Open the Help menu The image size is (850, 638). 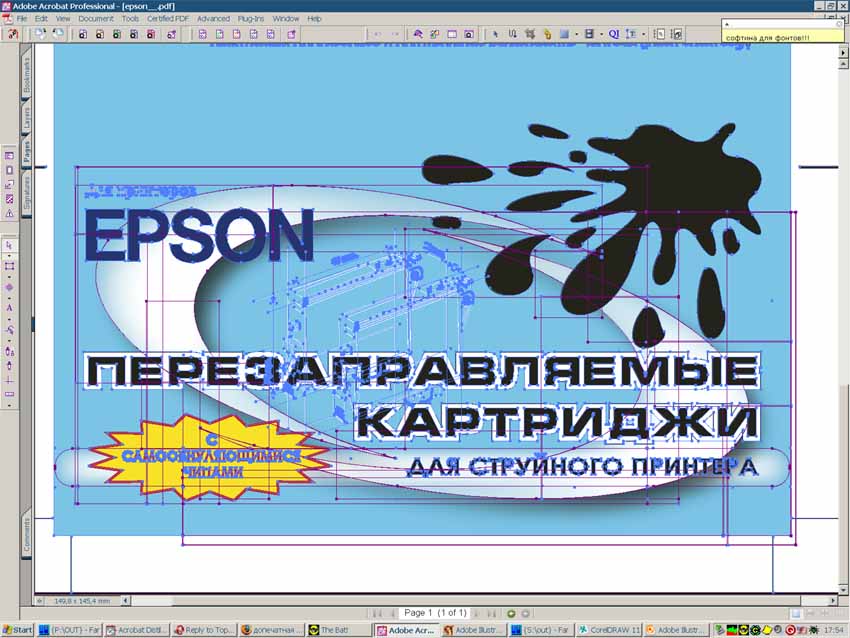tap(314, 18)
